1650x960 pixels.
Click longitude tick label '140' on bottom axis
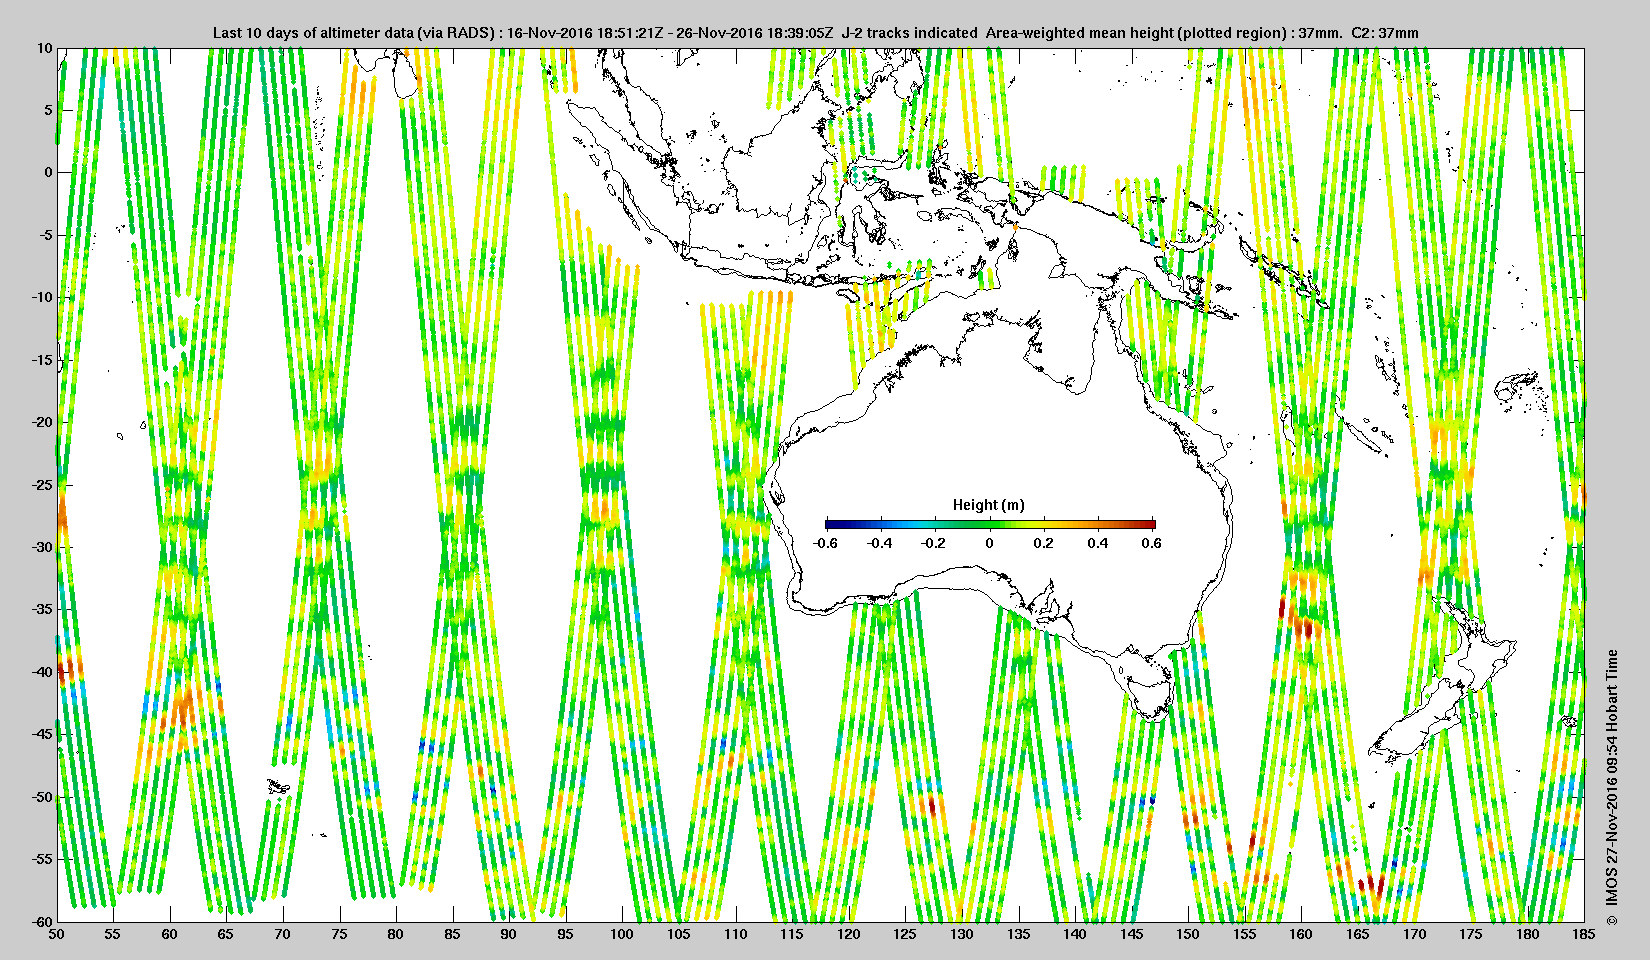pos(1075,934)
